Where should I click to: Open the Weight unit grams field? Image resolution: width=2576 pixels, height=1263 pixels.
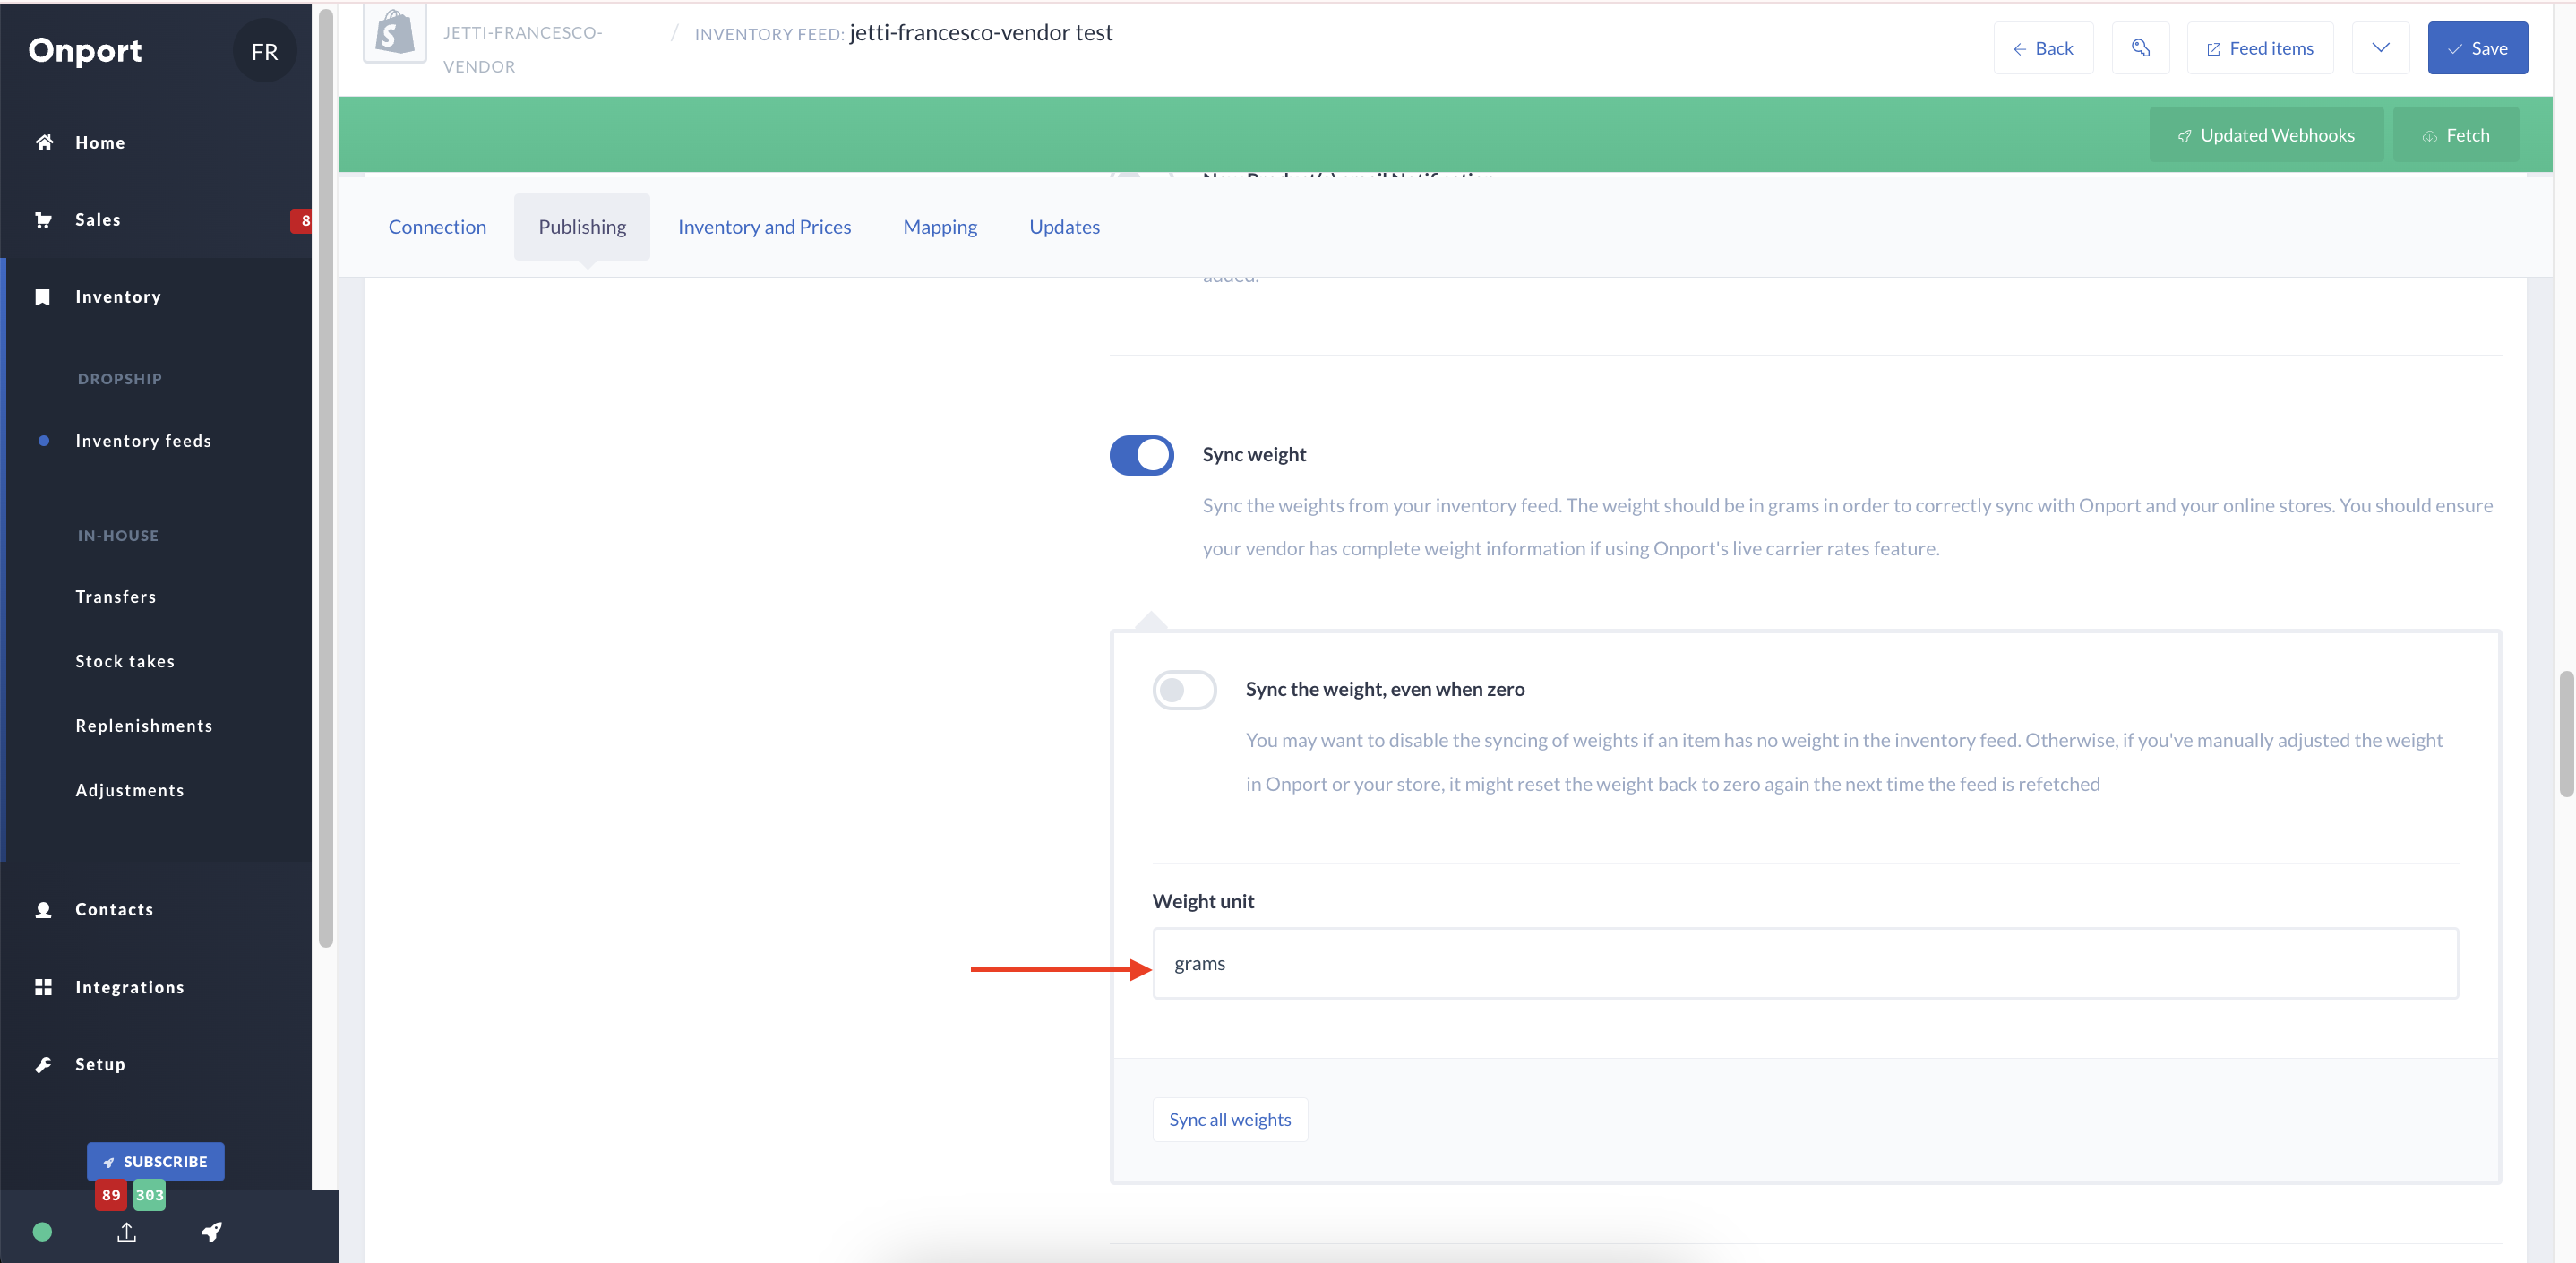point(1805,963)
